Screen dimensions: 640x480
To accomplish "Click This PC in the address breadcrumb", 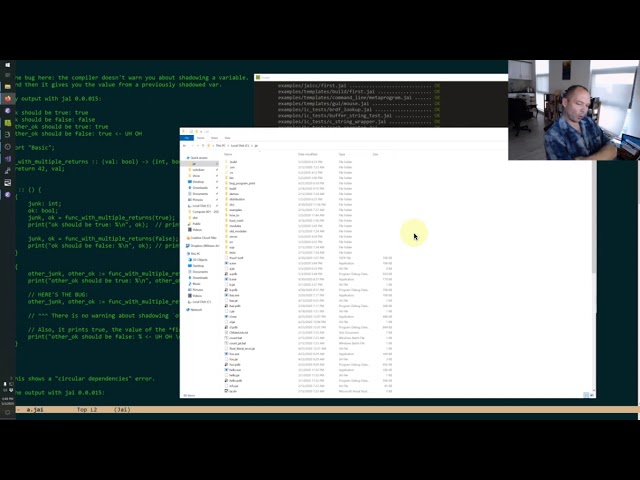I will click(220, 146).
